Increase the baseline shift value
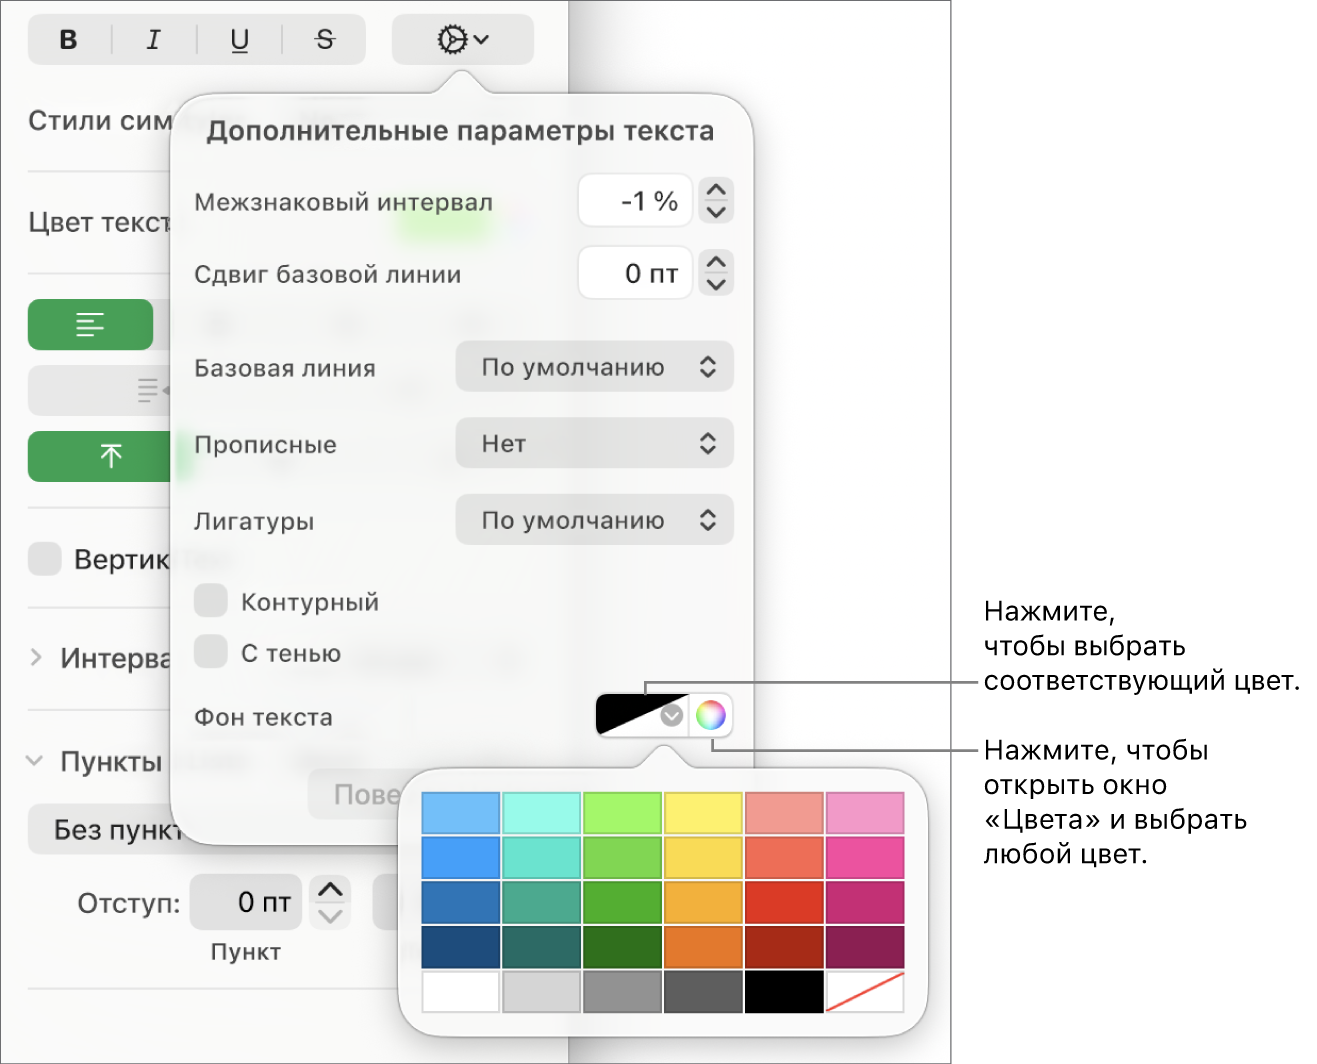Image resolution: width=1317 pixels, height=1064 pixels. (x=716, y=261)
